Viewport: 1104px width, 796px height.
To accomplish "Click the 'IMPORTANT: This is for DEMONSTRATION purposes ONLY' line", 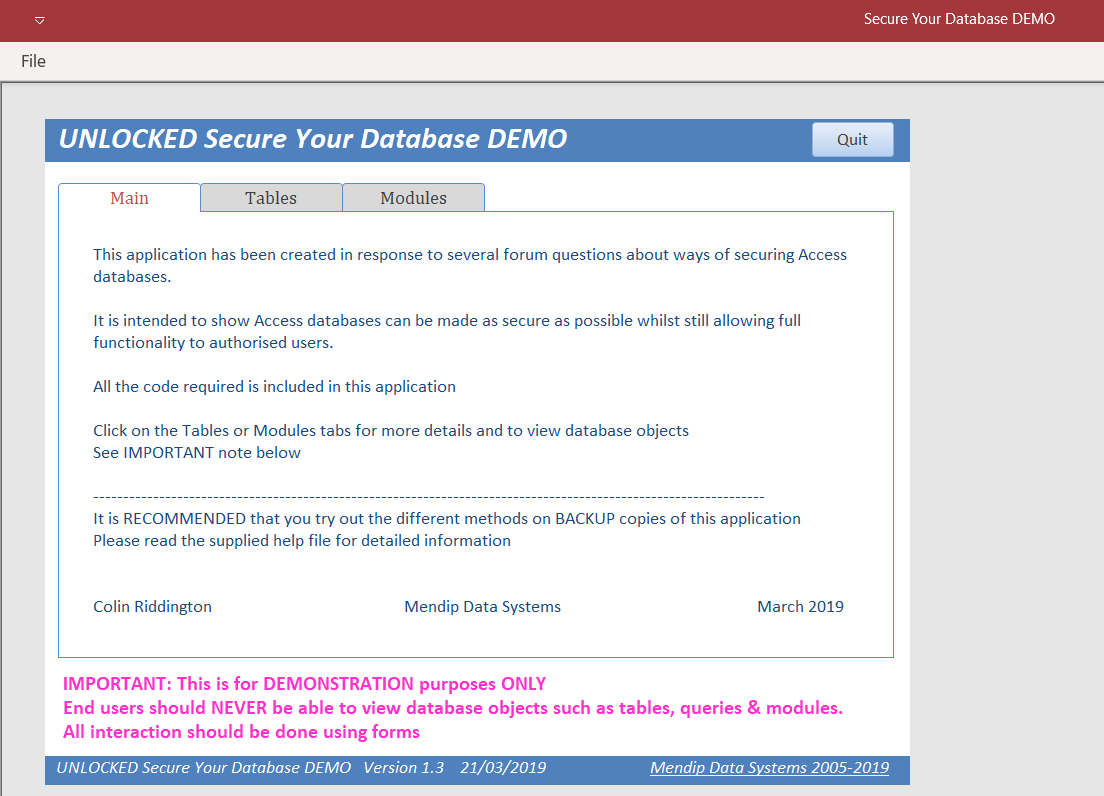I will click(x=304, y=684).
